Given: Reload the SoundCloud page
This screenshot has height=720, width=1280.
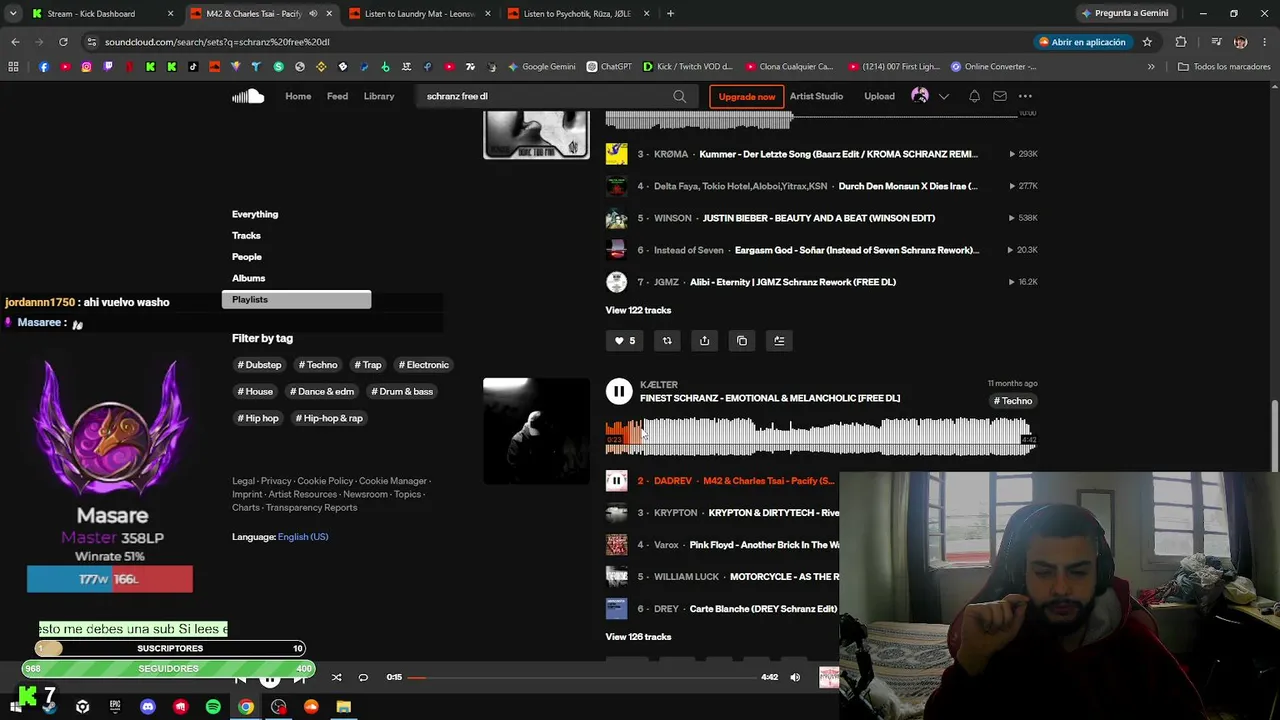Looking at the screenshot, I should 63,42.
